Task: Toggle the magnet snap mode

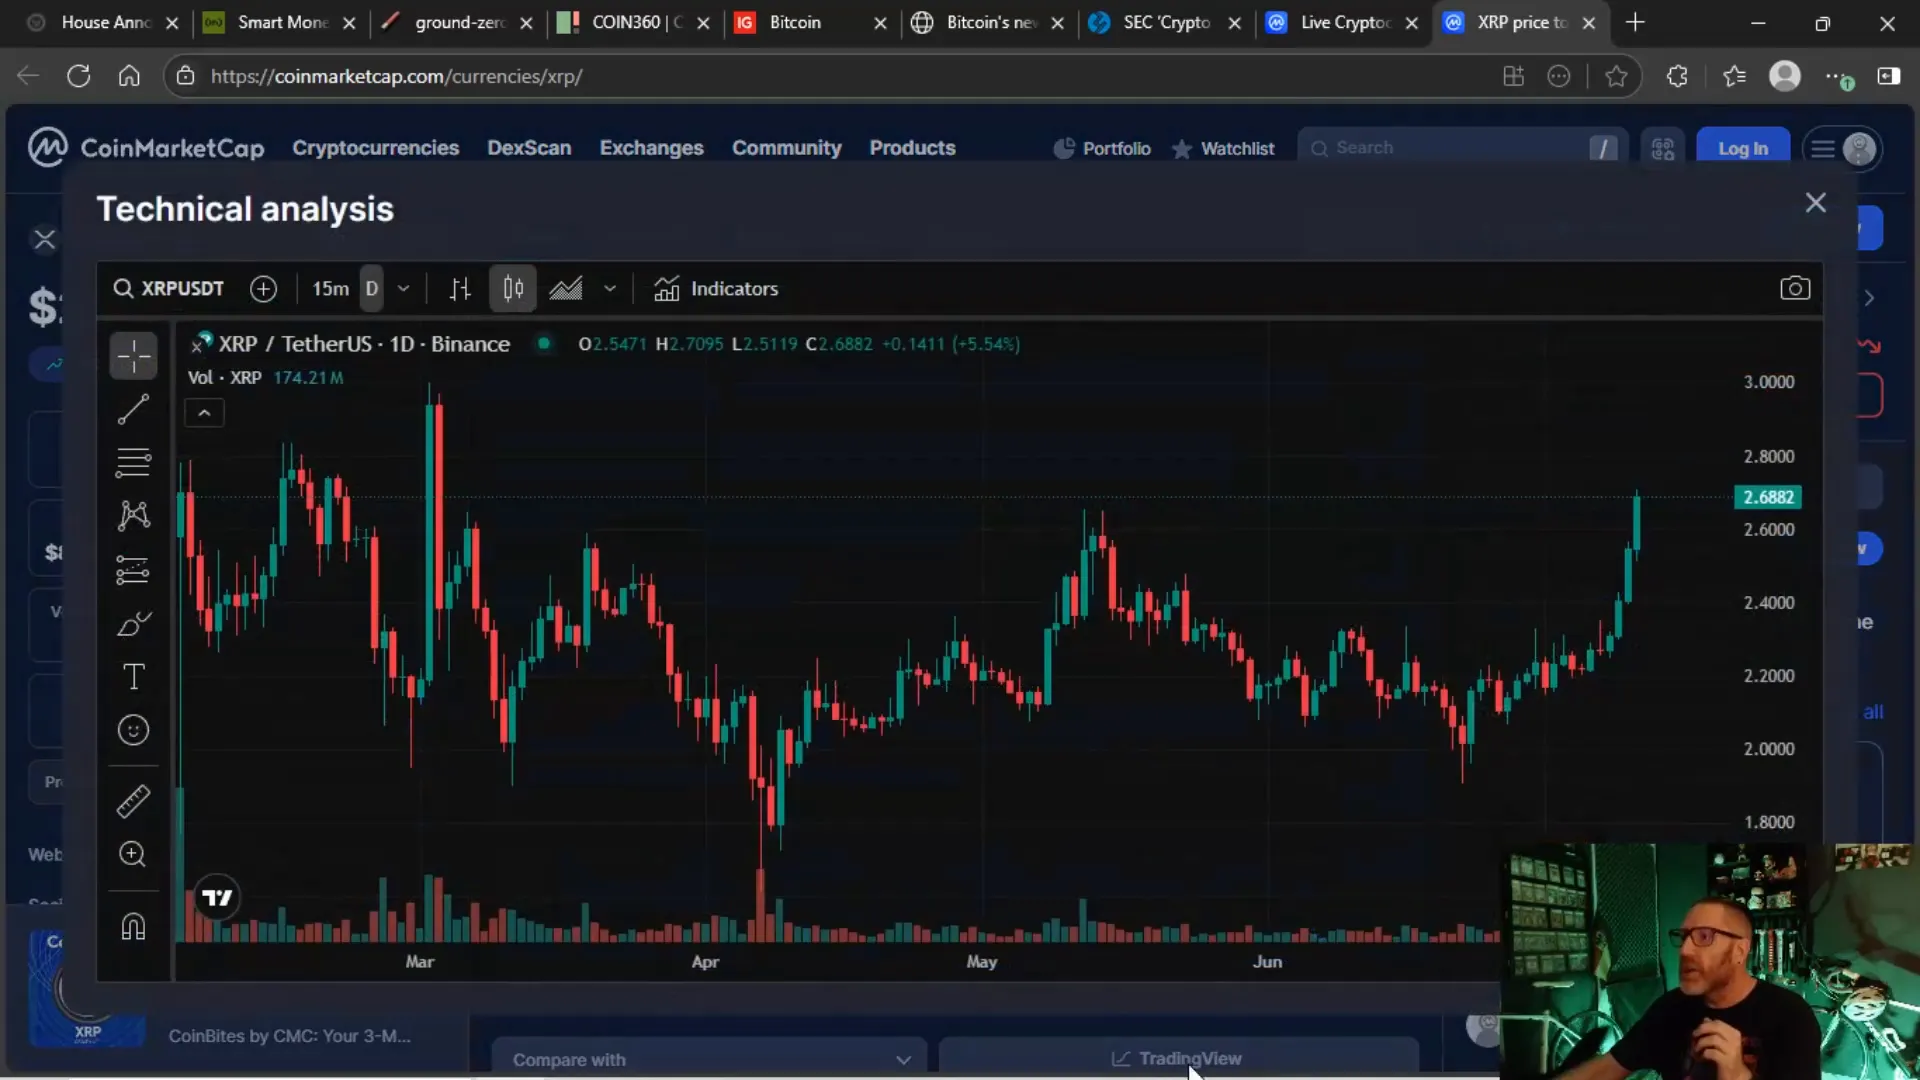Action: tap(133, 927)
